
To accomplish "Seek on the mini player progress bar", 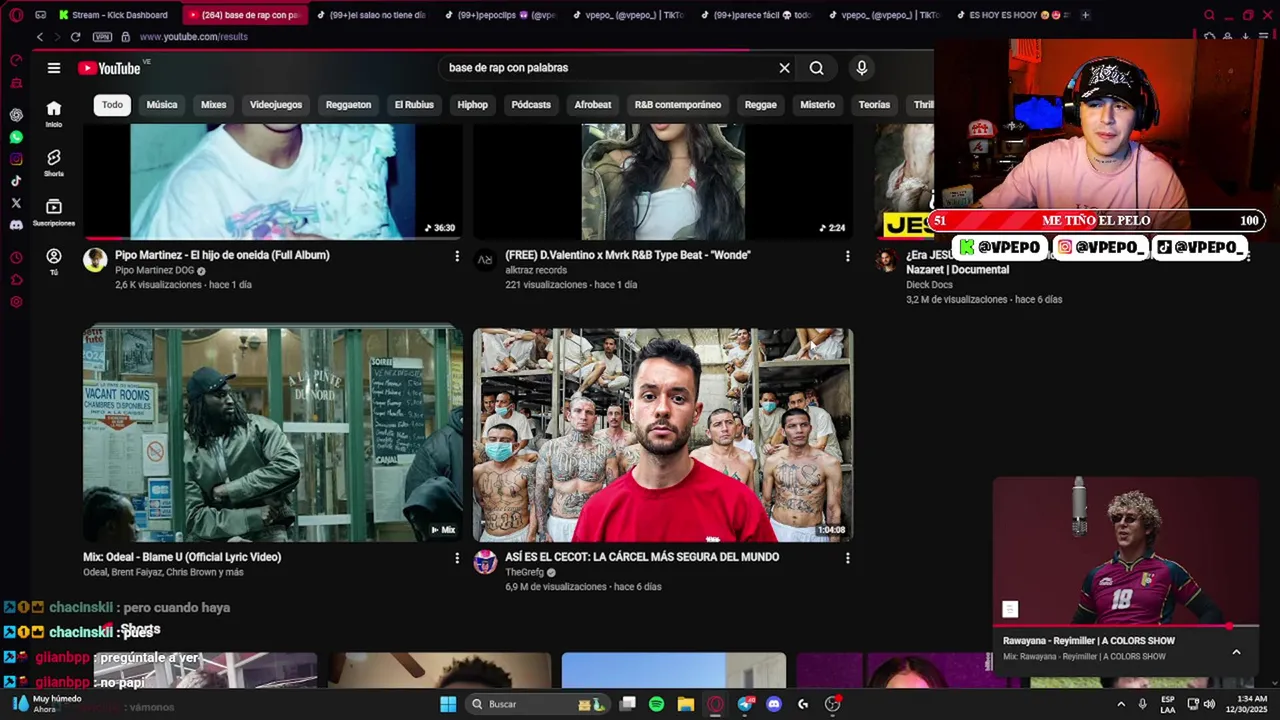I will click(x=1126, y=626).
